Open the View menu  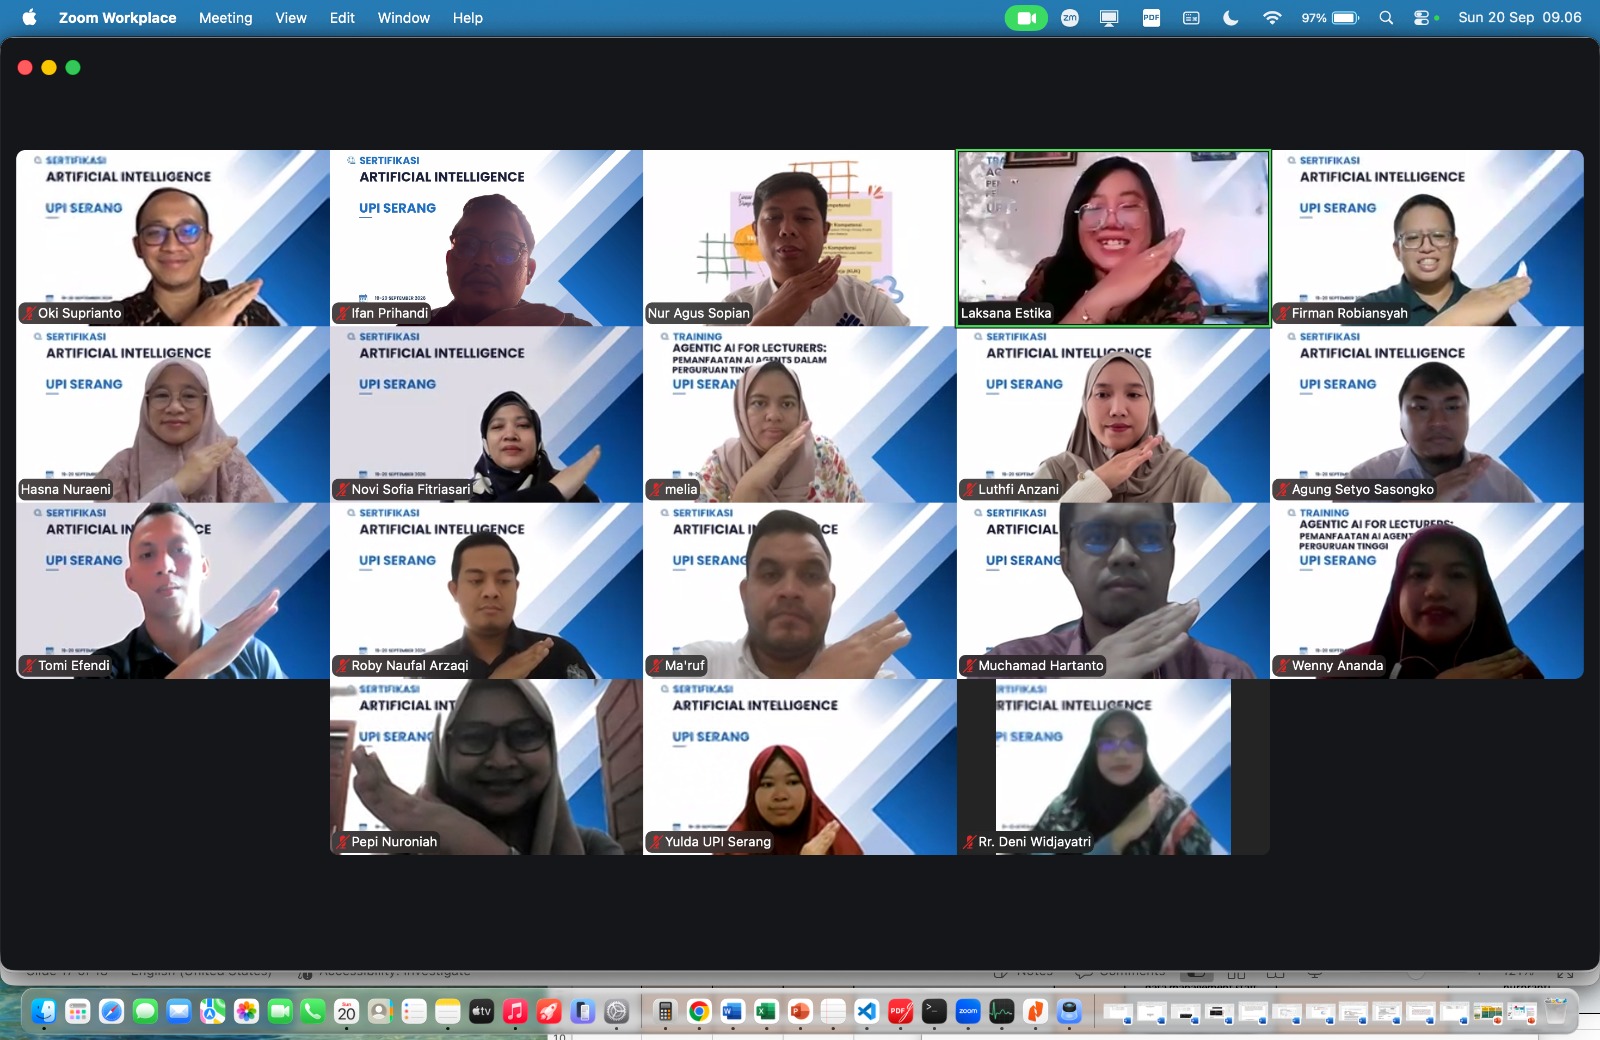[291, 18]
